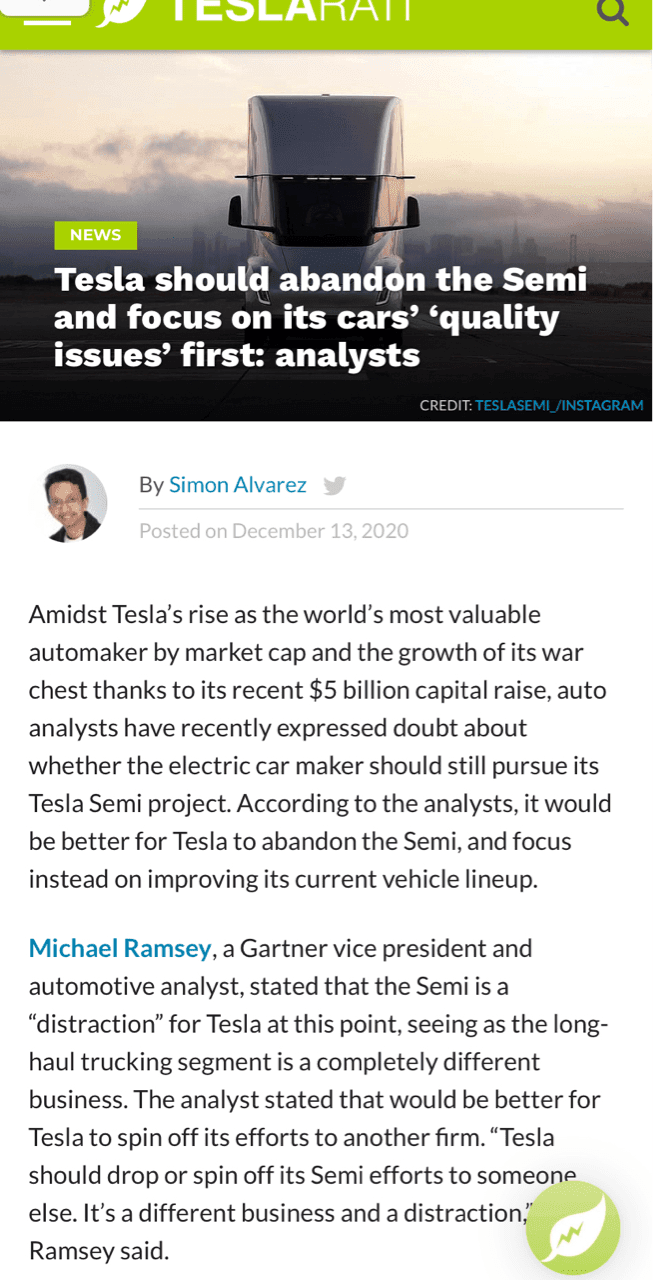Screen dimensions: 653x1280
Task: Click the Posted on December 13, 2020 date
Action: point(273,531)
